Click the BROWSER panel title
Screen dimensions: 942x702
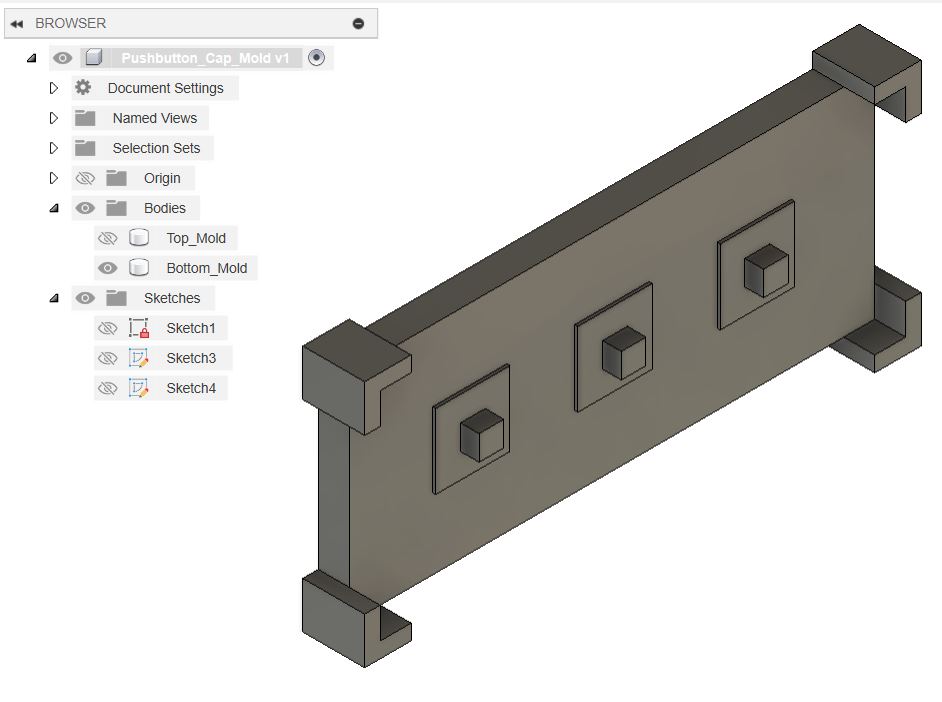click(x=70, y=23)
